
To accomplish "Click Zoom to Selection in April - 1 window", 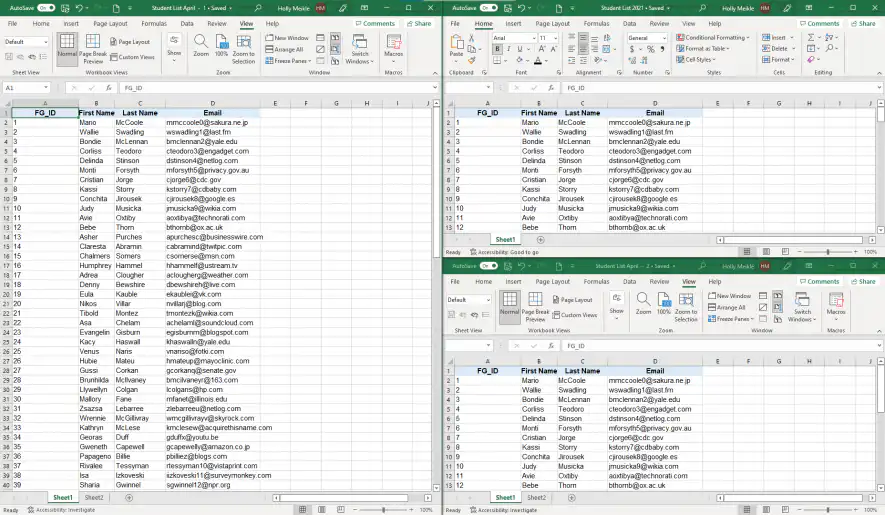I will pyautogui.click(x=244, y=47).
